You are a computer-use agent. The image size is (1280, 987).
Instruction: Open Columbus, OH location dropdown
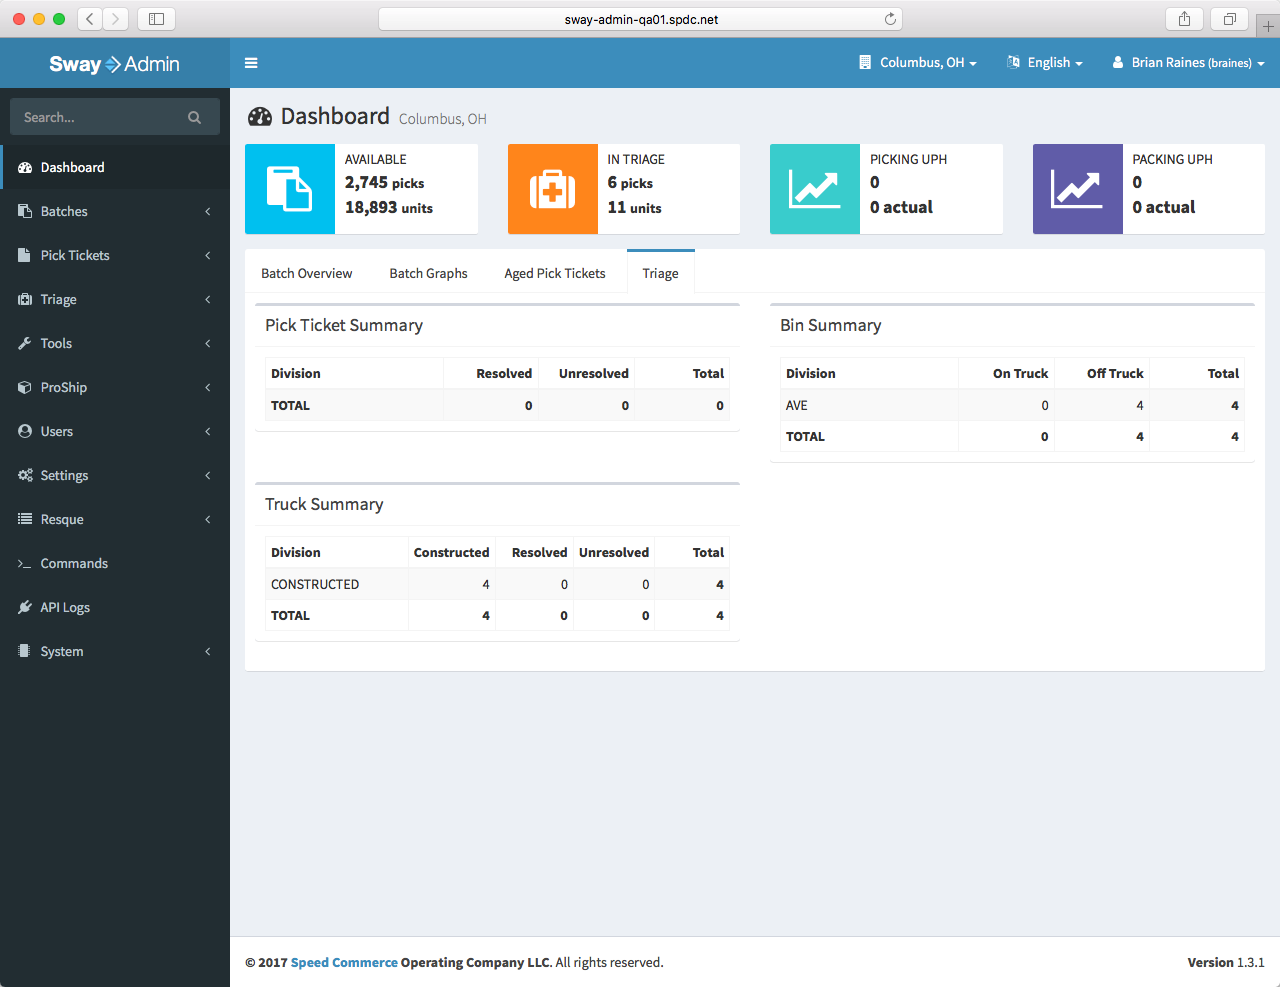[918, 62]
